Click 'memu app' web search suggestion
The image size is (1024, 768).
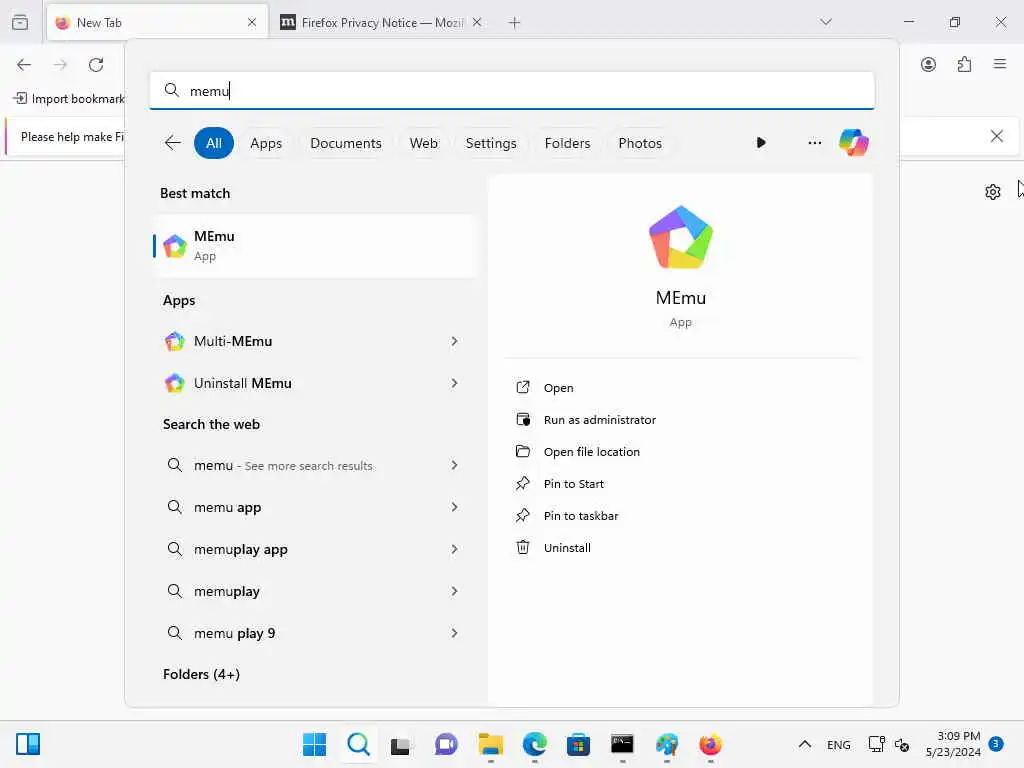click(x=227, y=507)
